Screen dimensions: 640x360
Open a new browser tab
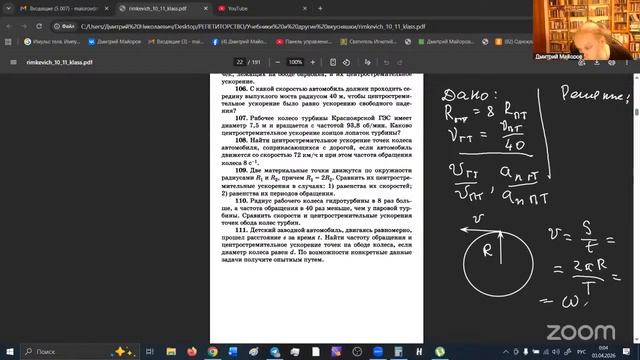click(320, 8)
